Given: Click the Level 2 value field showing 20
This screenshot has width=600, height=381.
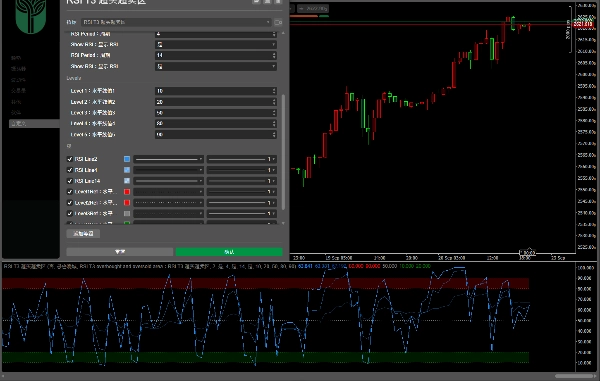Looking at the screenshot, I should (216, 102).
